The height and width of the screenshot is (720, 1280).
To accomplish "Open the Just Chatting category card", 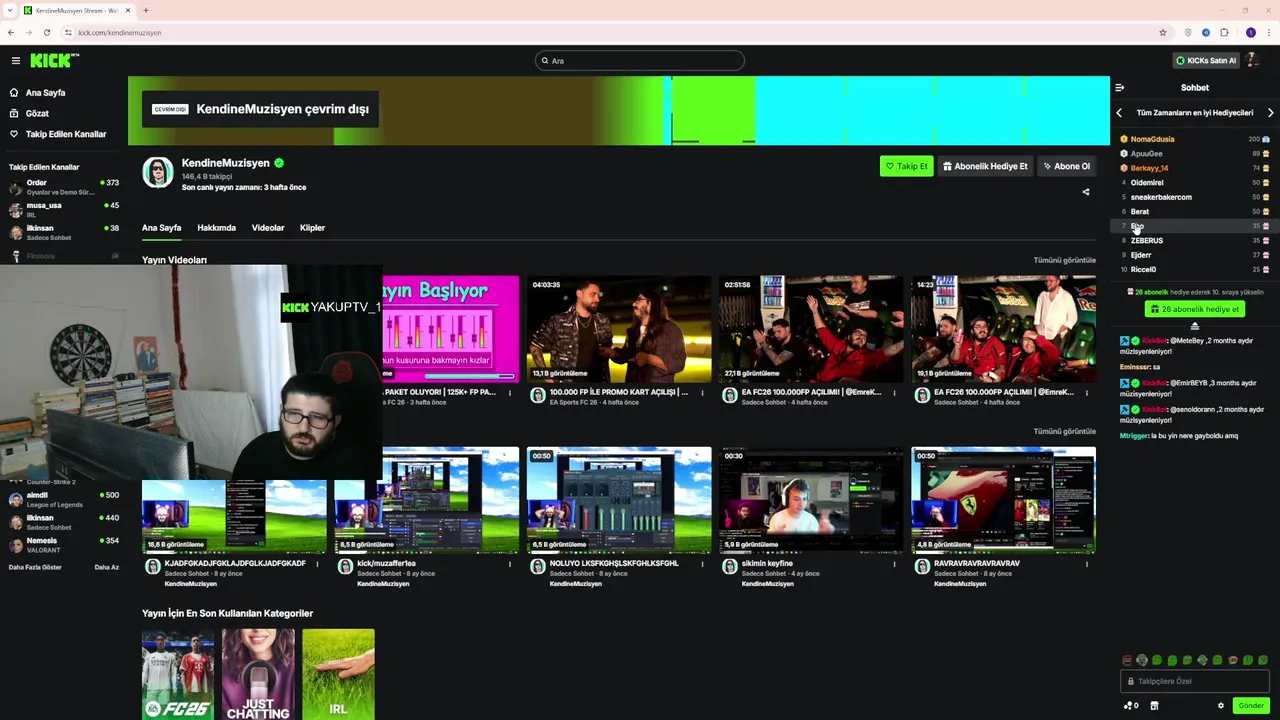I will coord(258,674).
